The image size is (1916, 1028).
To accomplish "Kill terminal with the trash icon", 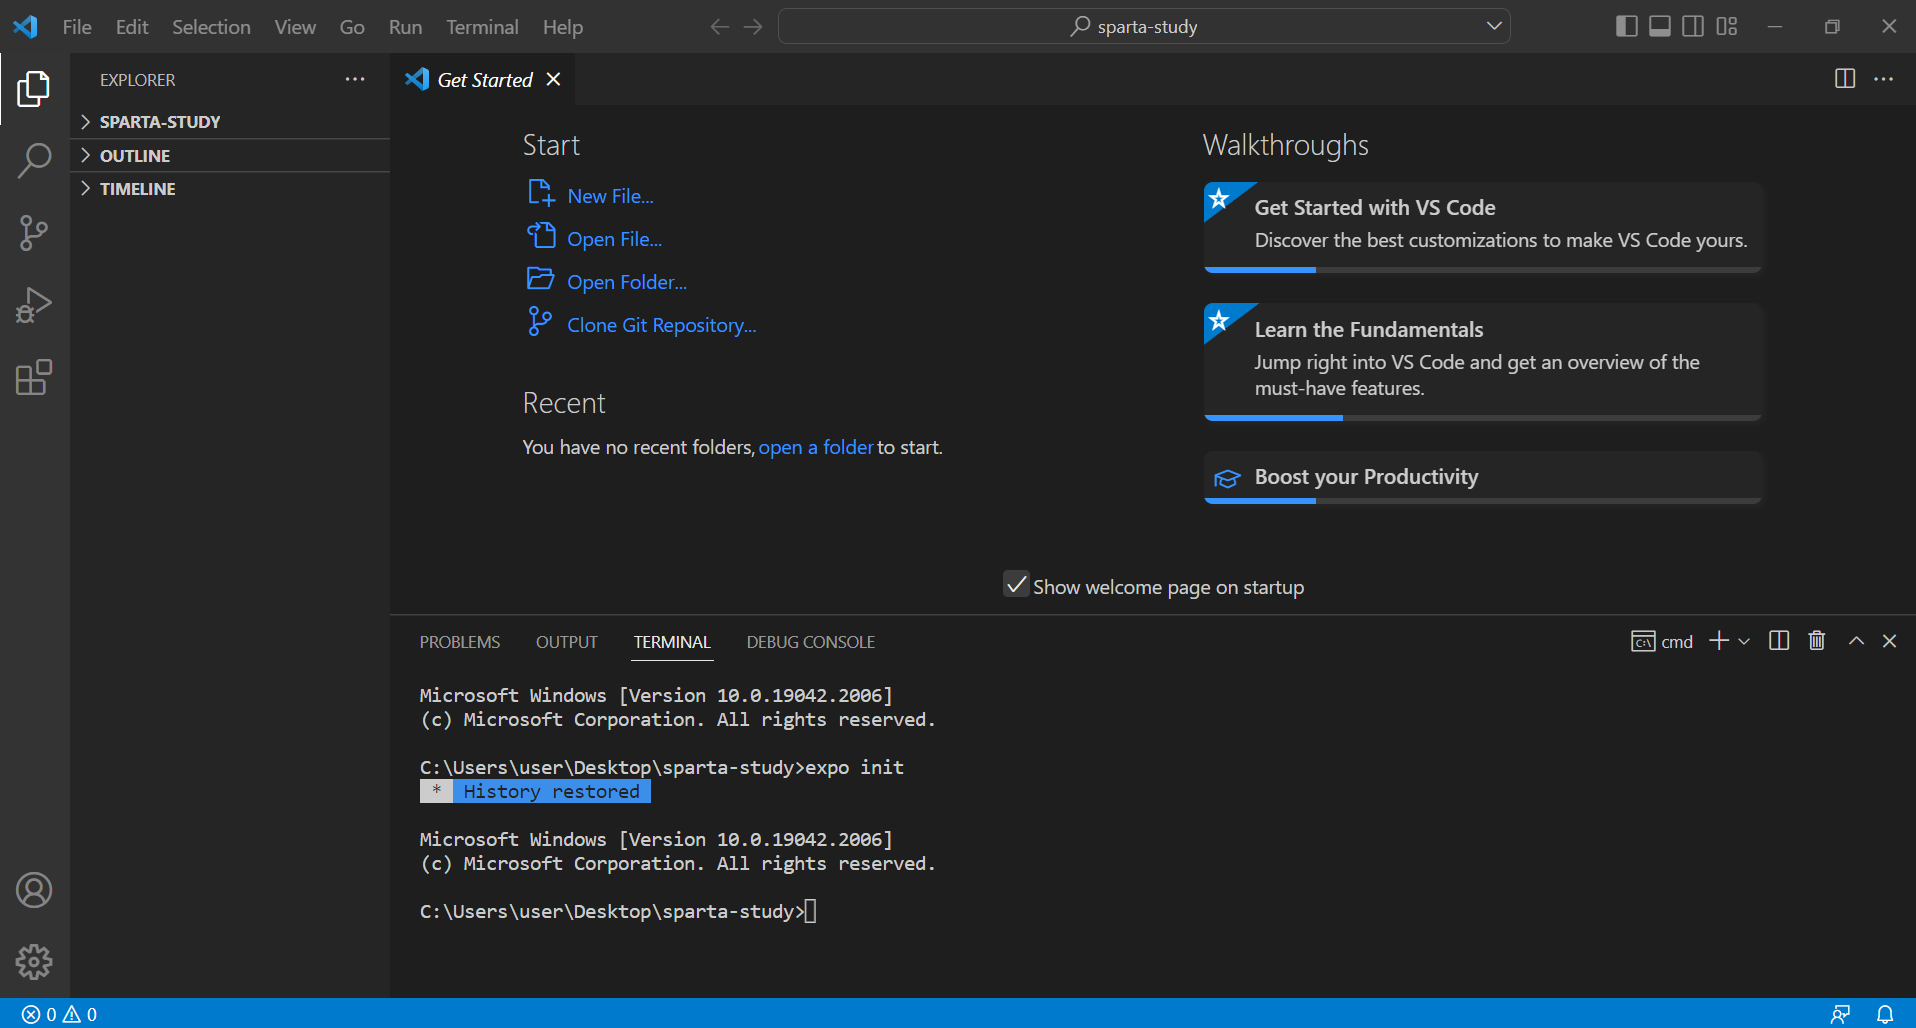I will pyautogui.click(x=1817, y=641).
